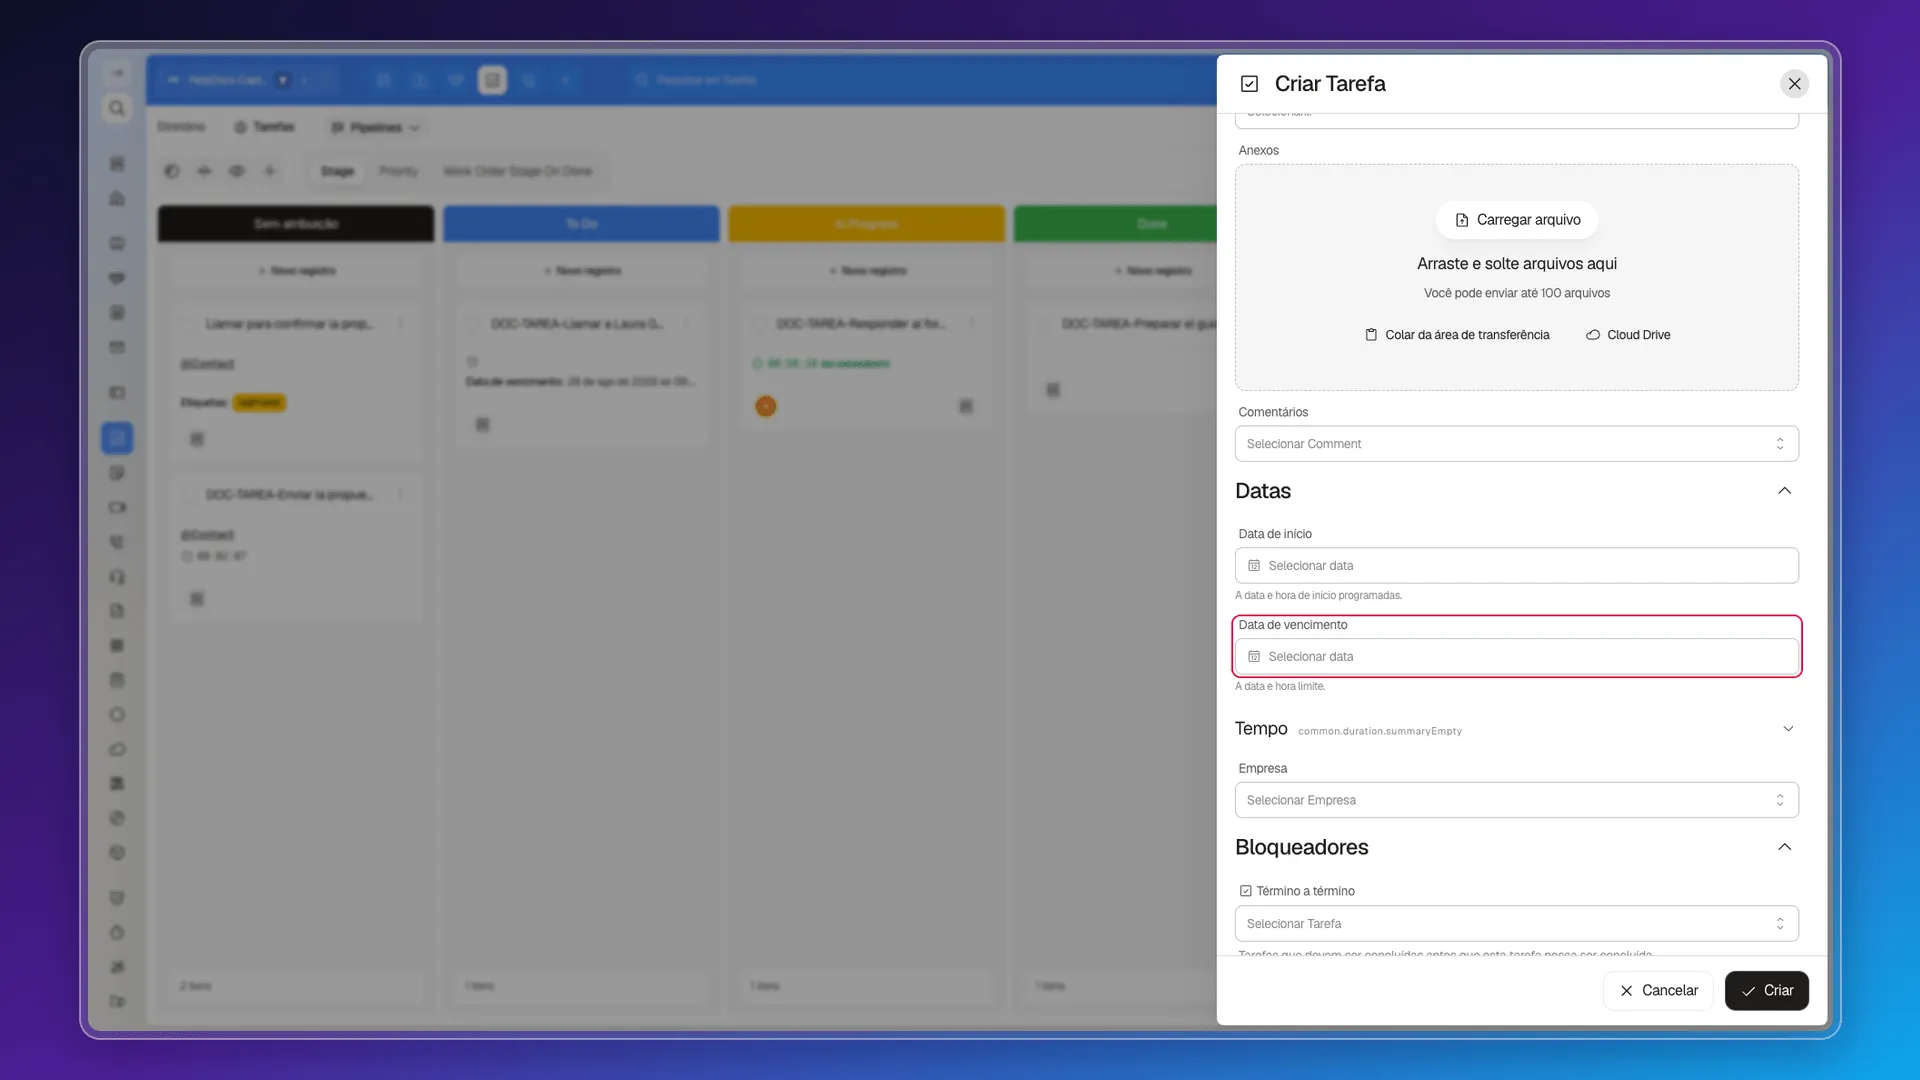Click the black Sem atribuição column header

[296, 224]
